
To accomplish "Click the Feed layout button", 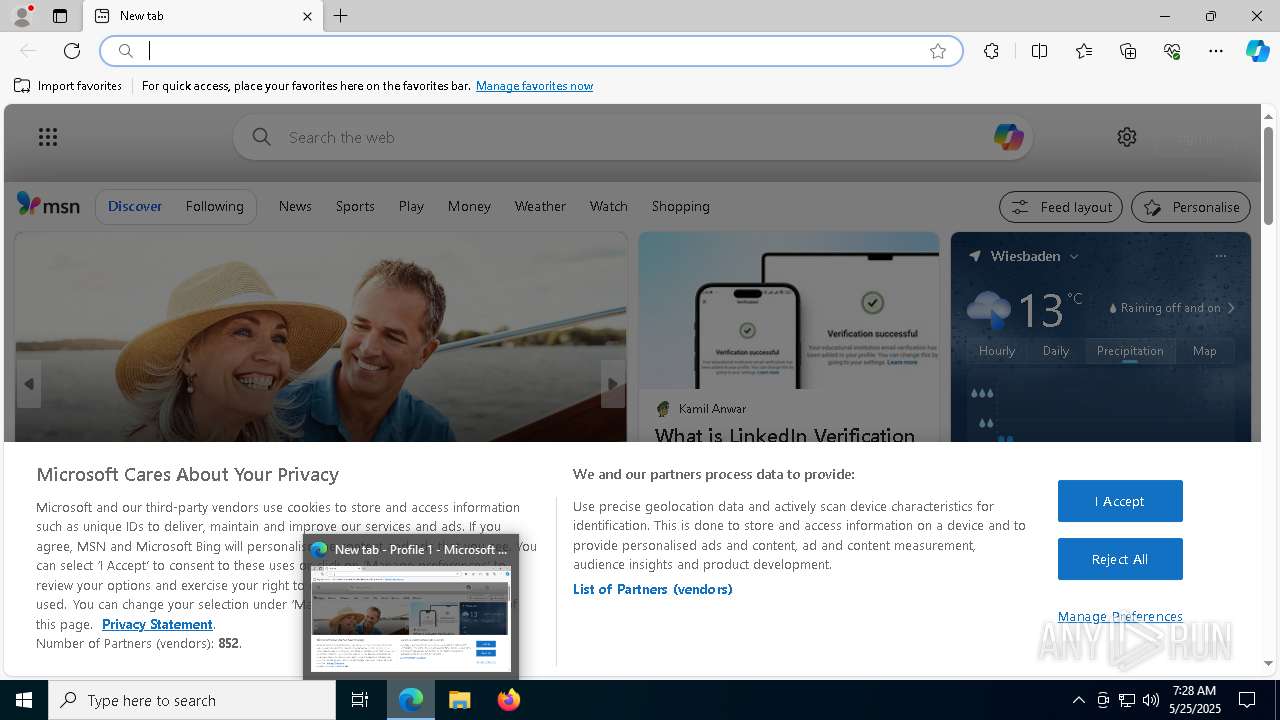I will click(1061, 207).
